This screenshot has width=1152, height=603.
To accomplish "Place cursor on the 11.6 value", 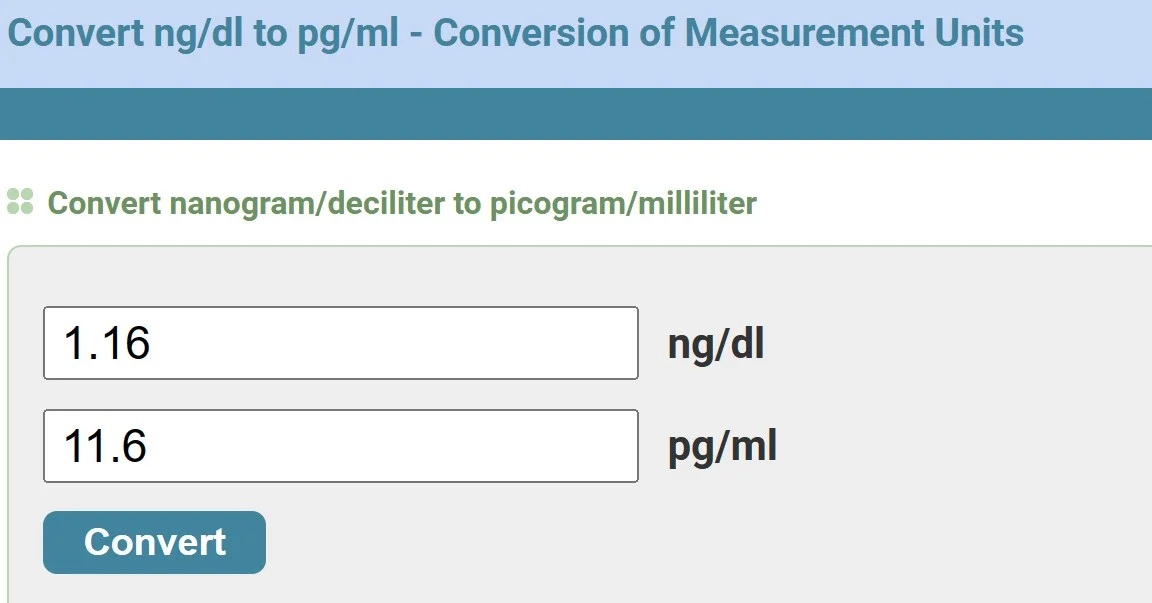I will (105, 446).
